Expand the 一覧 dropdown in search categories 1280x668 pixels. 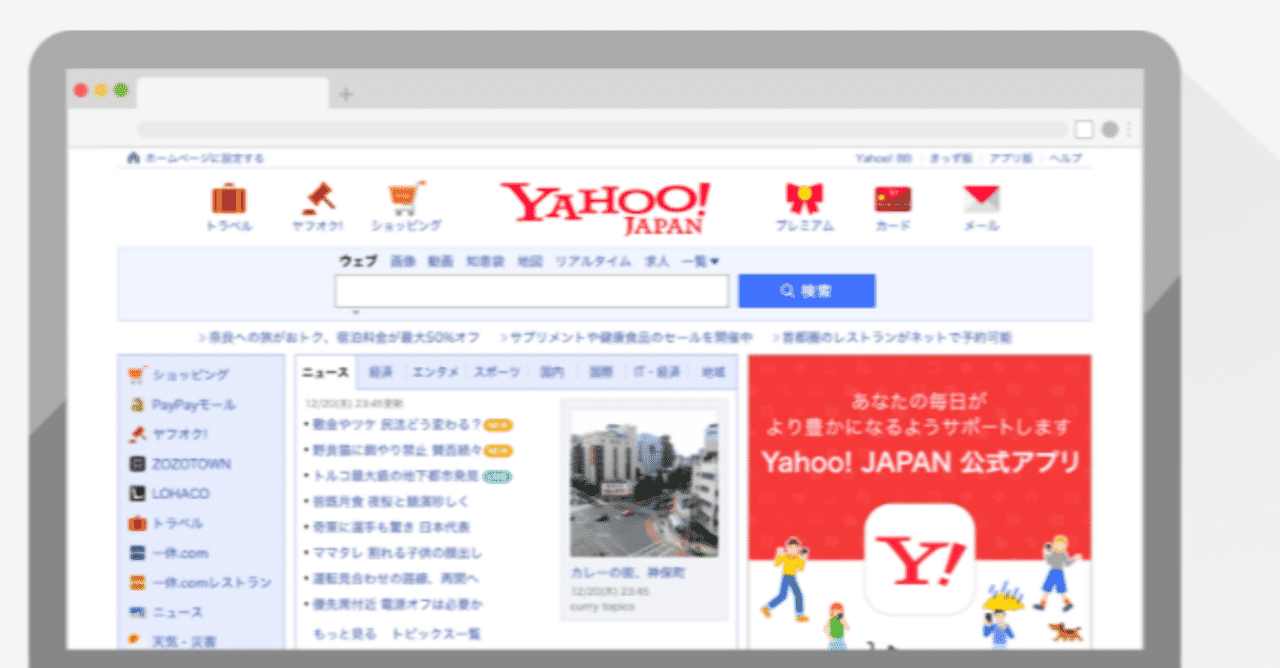coord(700,261)
